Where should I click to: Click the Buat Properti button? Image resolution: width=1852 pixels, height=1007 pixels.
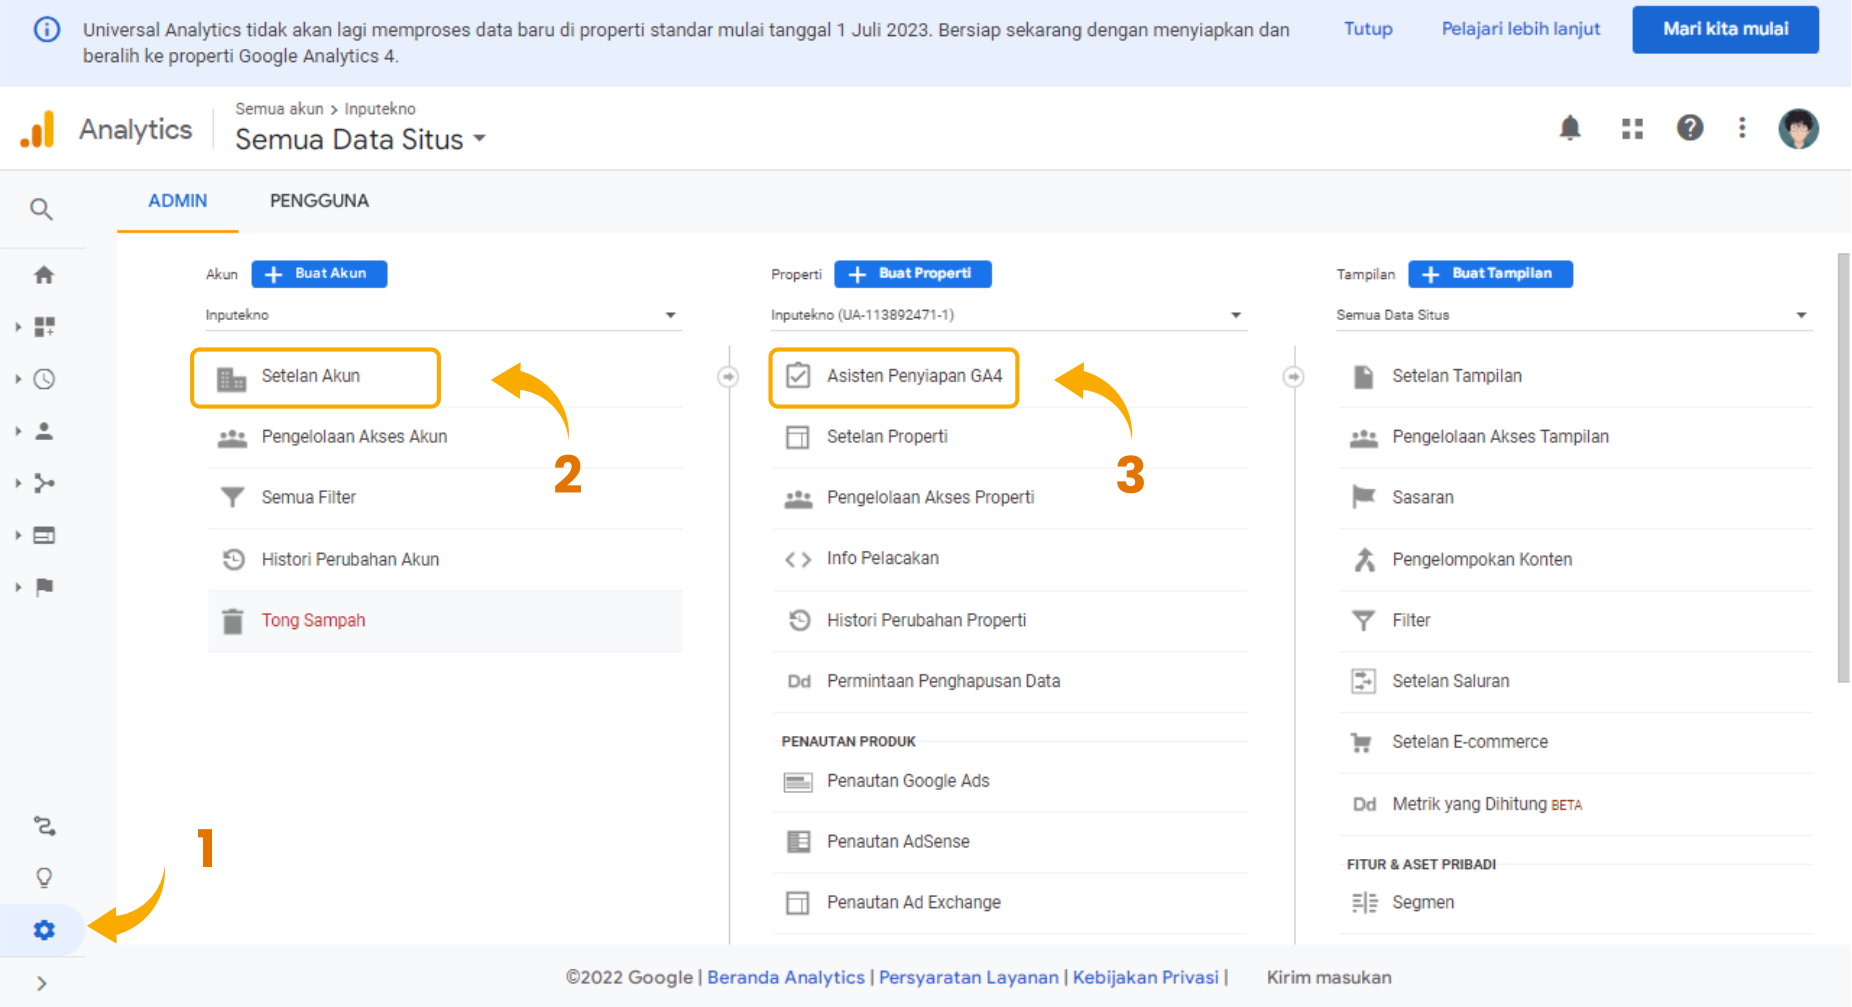coord(913,274)
